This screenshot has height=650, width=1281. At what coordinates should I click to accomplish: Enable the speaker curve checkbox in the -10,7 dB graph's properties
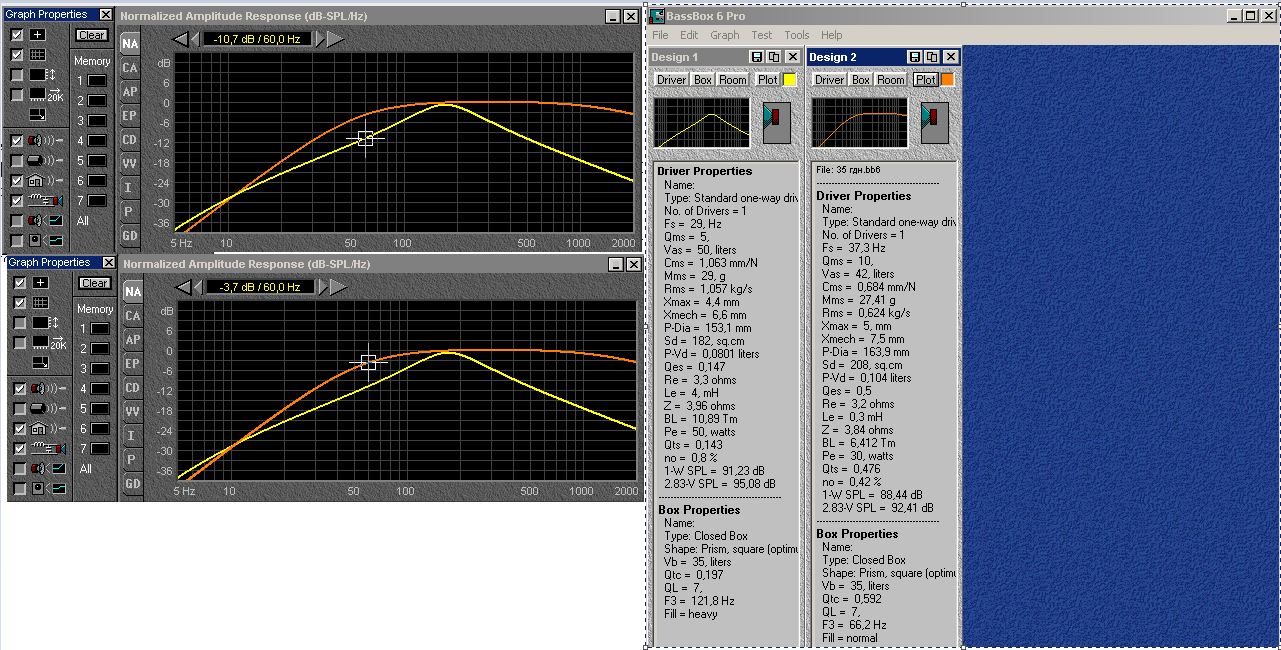point(17,220)
